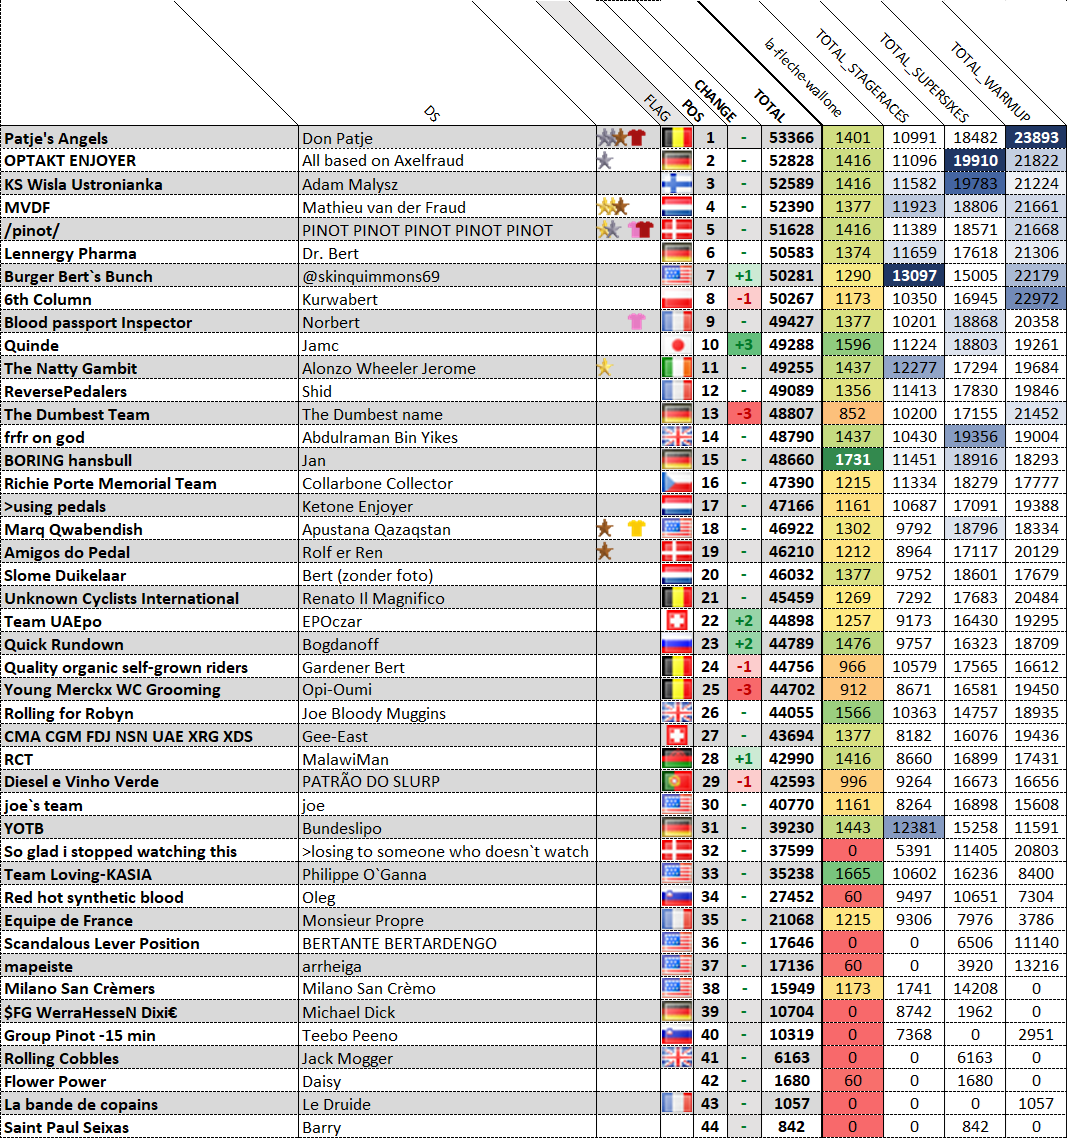
Task: Select team Quality organic self-grown riders
Action: [x=126, y=667]
